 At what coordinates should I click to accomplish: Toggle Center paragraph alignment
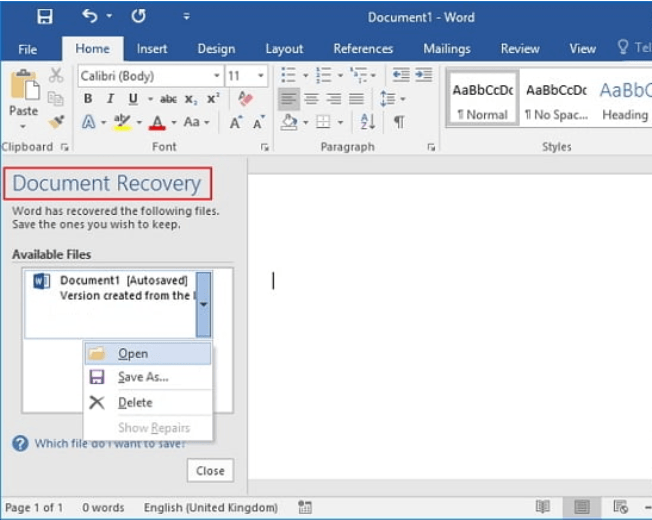(311, 99)
